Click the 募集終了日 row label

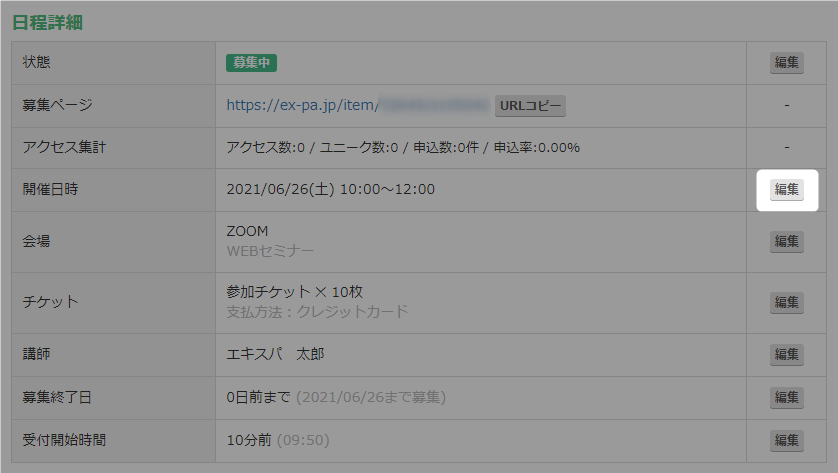tap(57, 397)
